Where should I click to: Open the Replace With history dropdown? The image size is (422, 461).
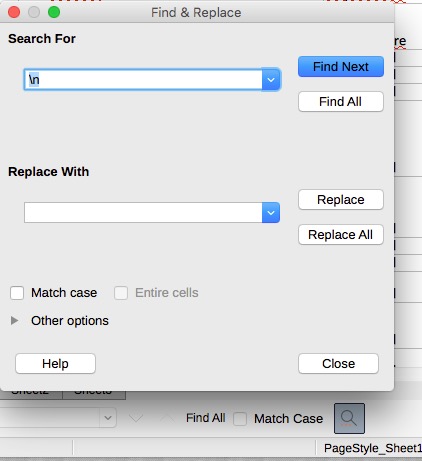(x=271, y=212)
